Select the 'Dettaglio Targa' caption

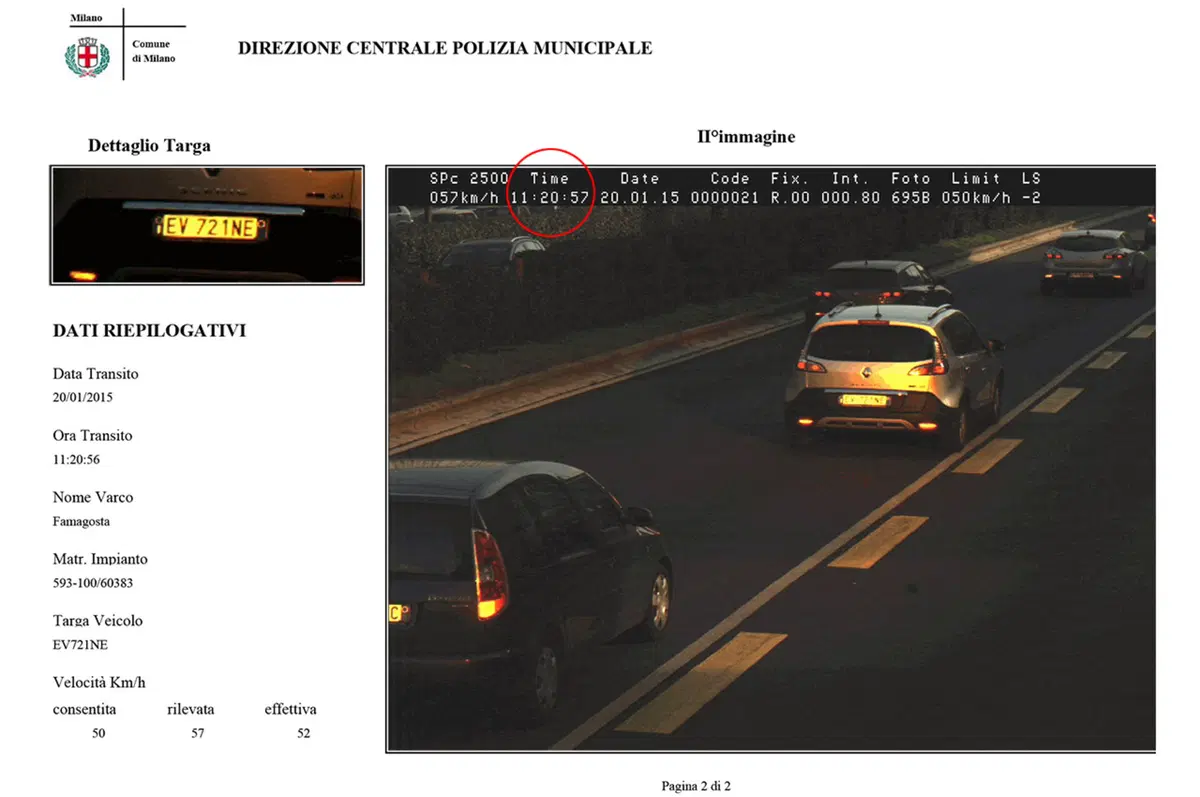click(149, 146)
